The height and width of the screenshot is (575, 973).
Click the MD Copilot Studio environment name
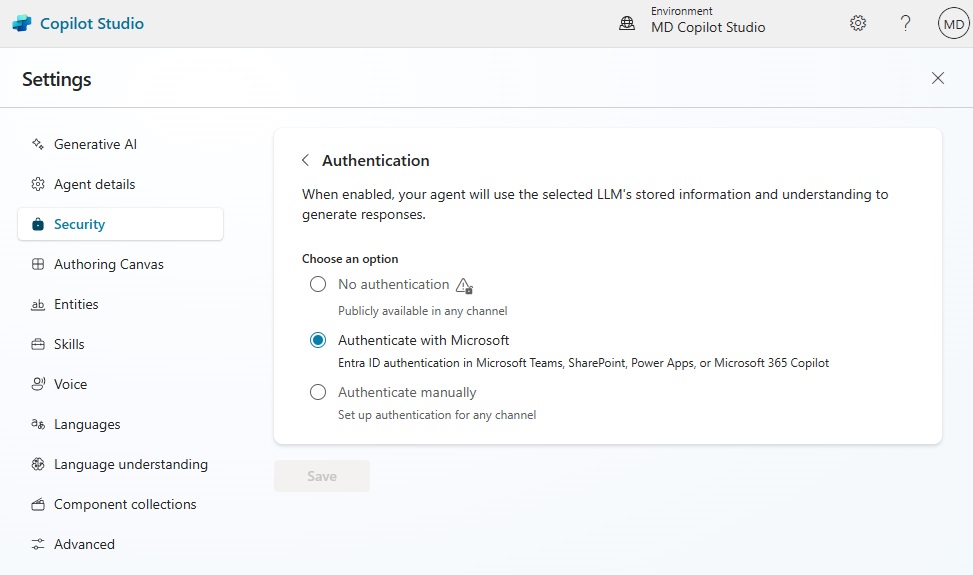(x=708, y=27)
